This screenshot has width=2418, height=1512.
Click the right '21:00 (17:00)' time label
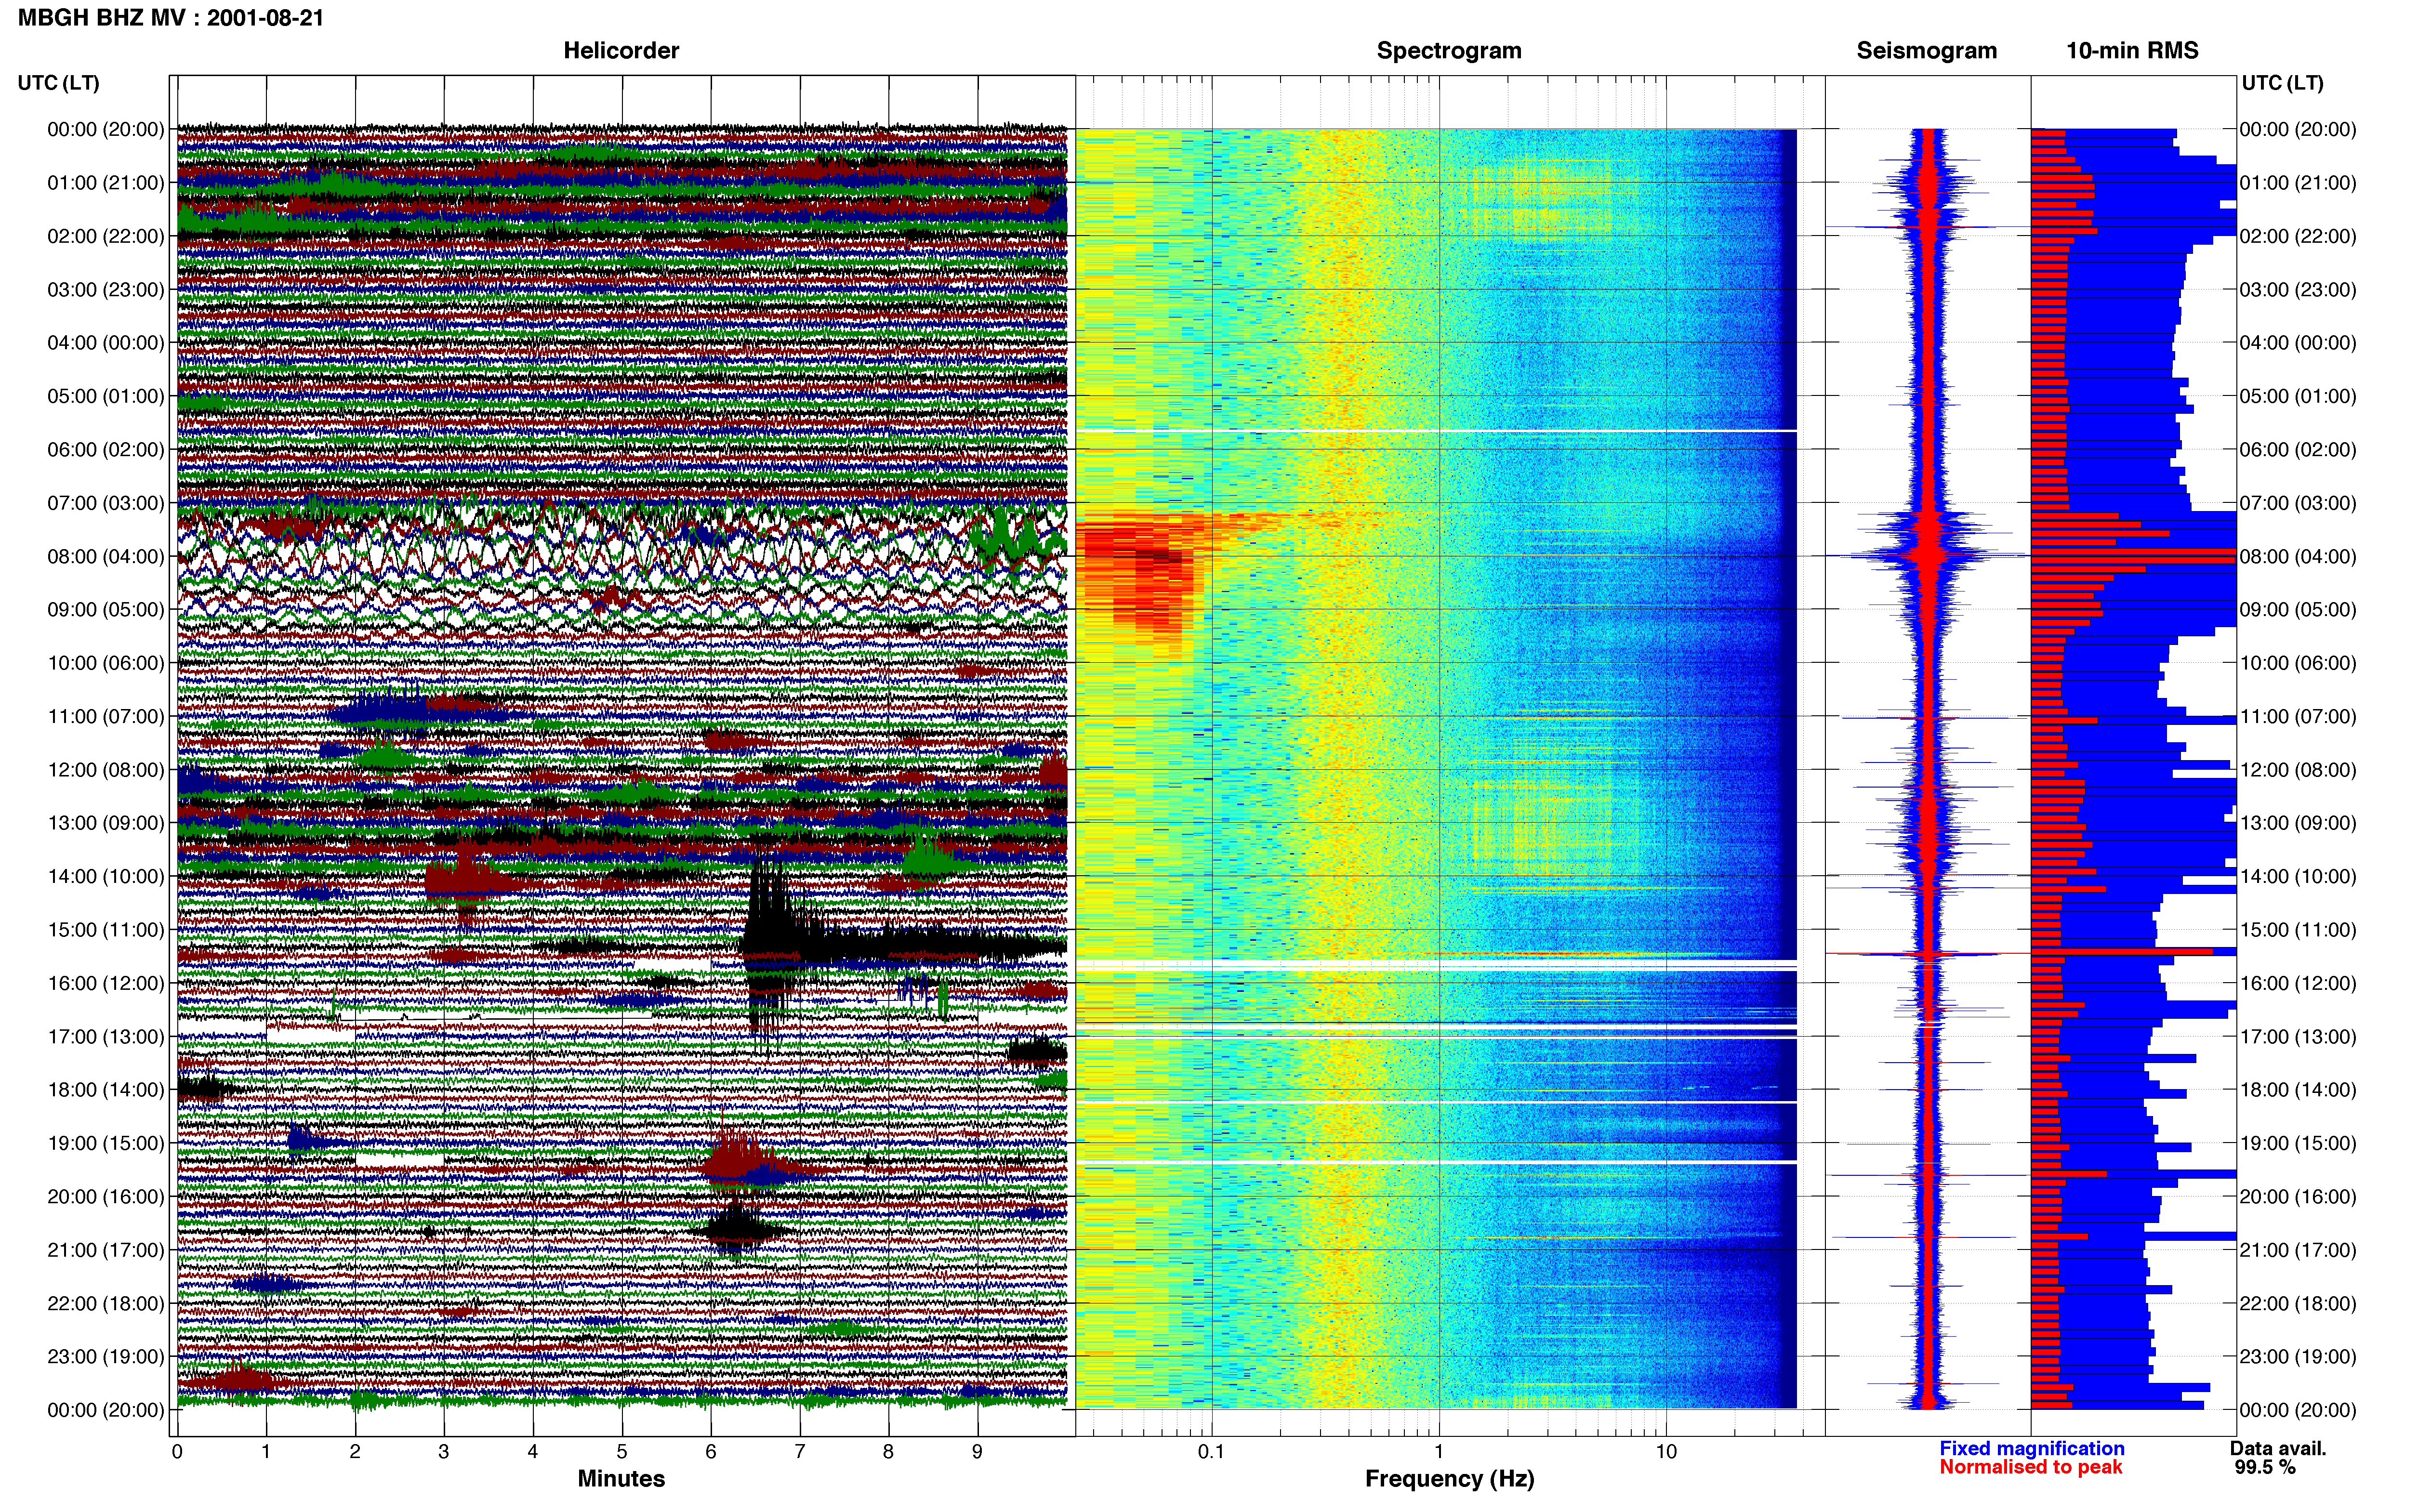coord(2298,1249)
